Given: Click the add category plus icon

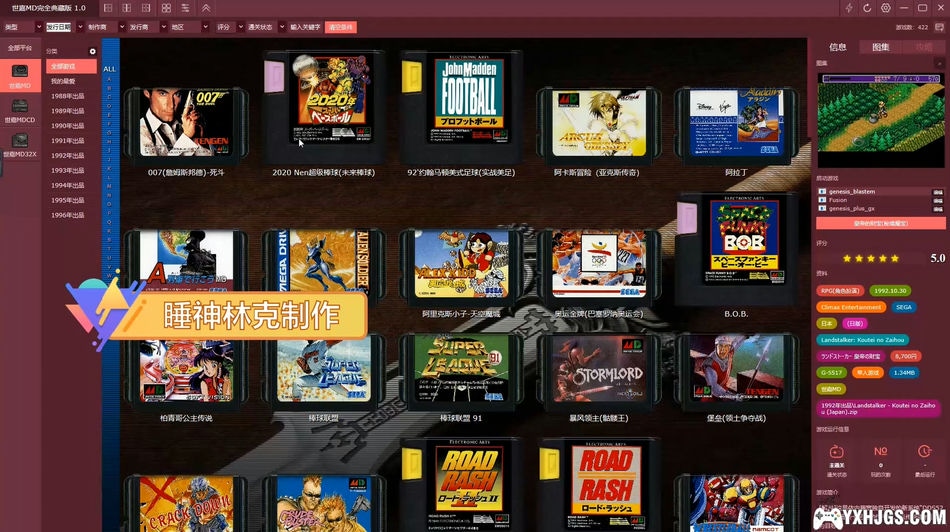Looking at the screenshot, I should tap(93, 51).
